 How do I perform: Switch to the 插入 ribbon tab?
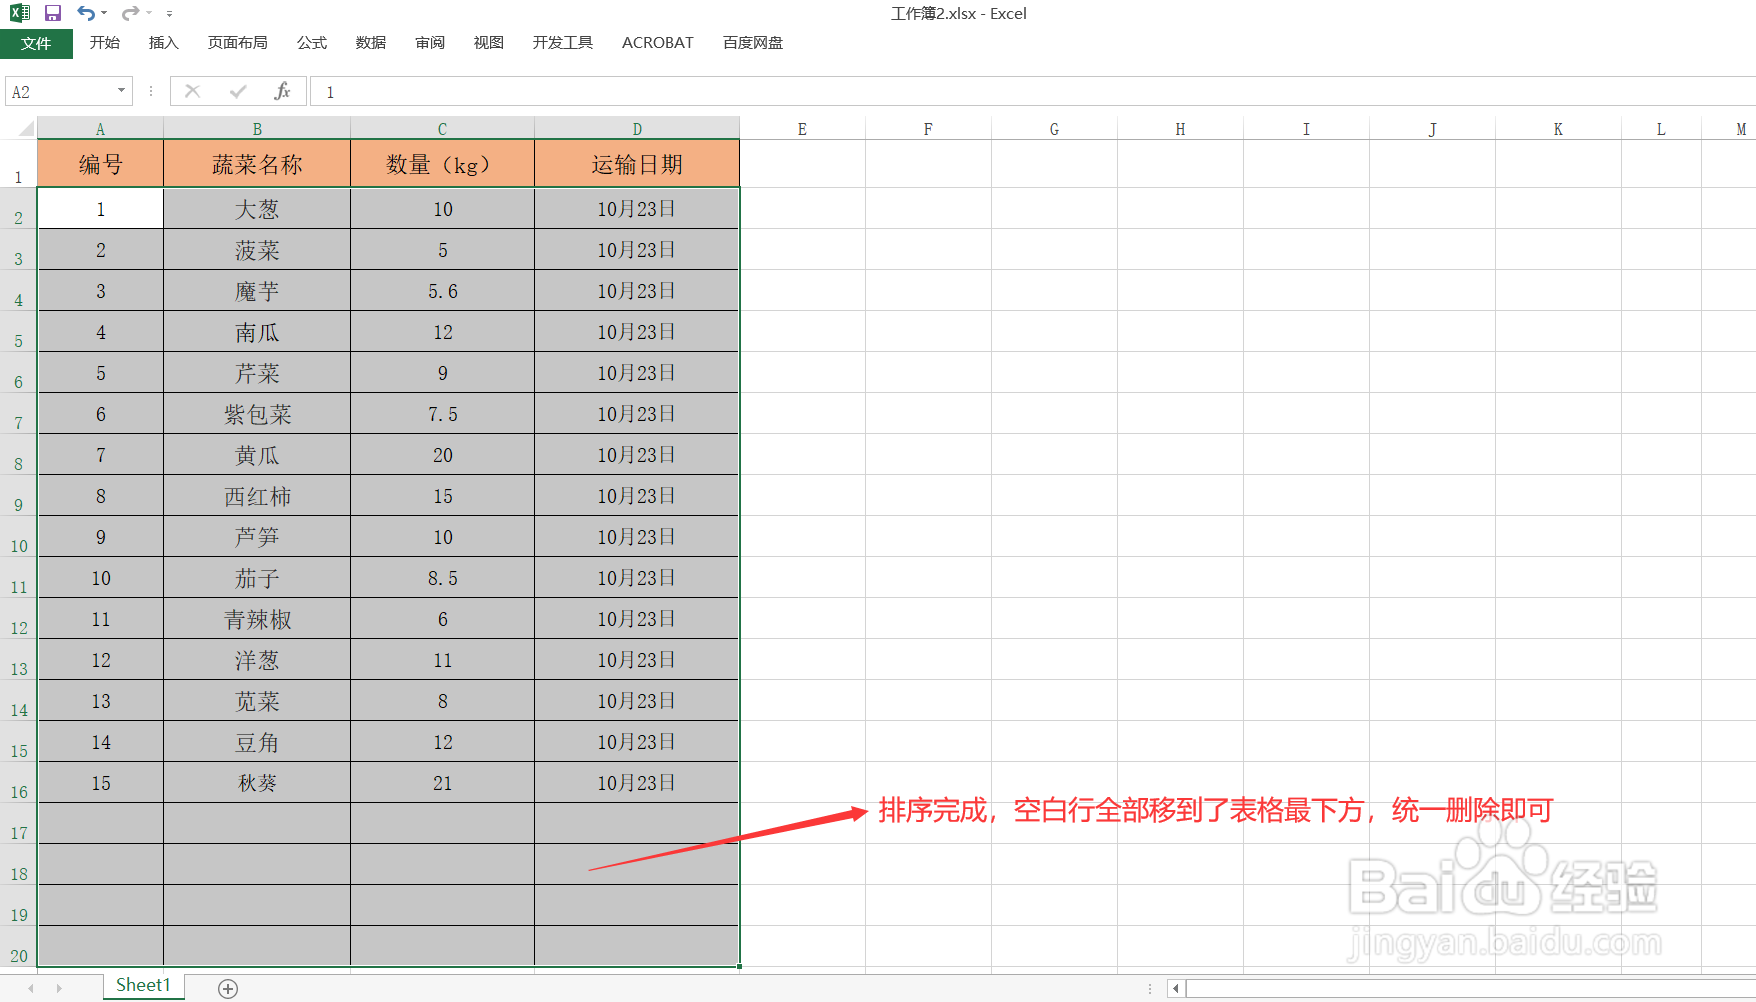pos(163,43)
